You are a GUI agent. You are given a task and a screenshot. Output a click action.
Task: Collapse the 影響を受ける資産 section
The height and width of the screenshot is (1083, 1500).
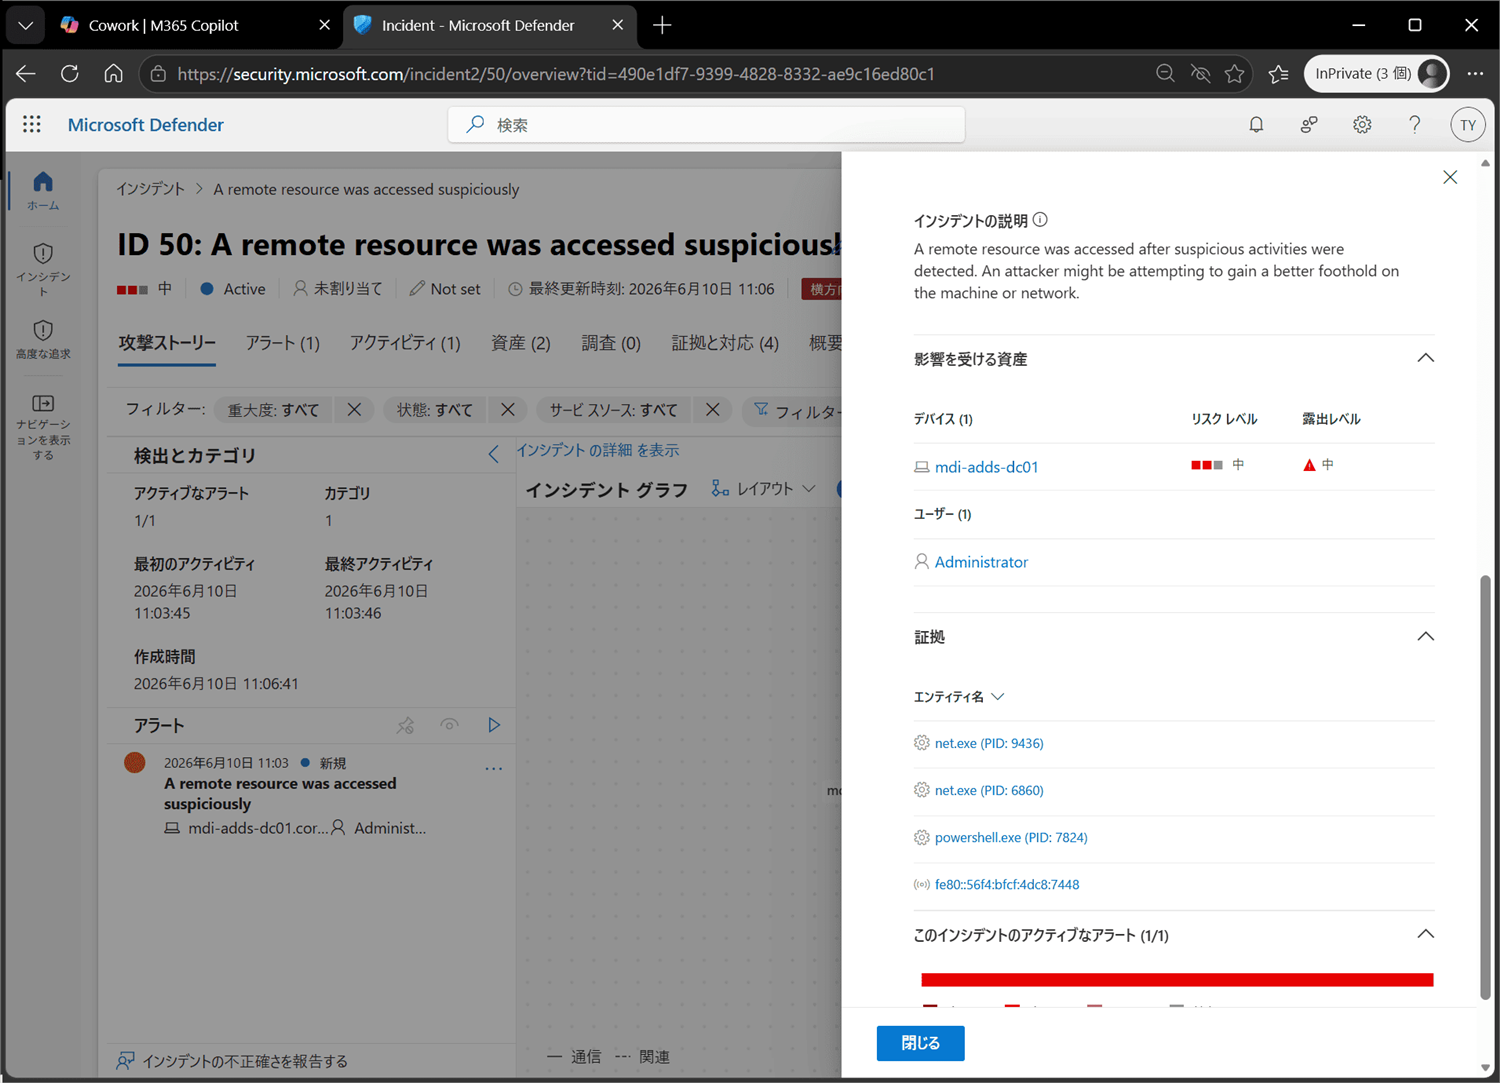(1426, 358)
